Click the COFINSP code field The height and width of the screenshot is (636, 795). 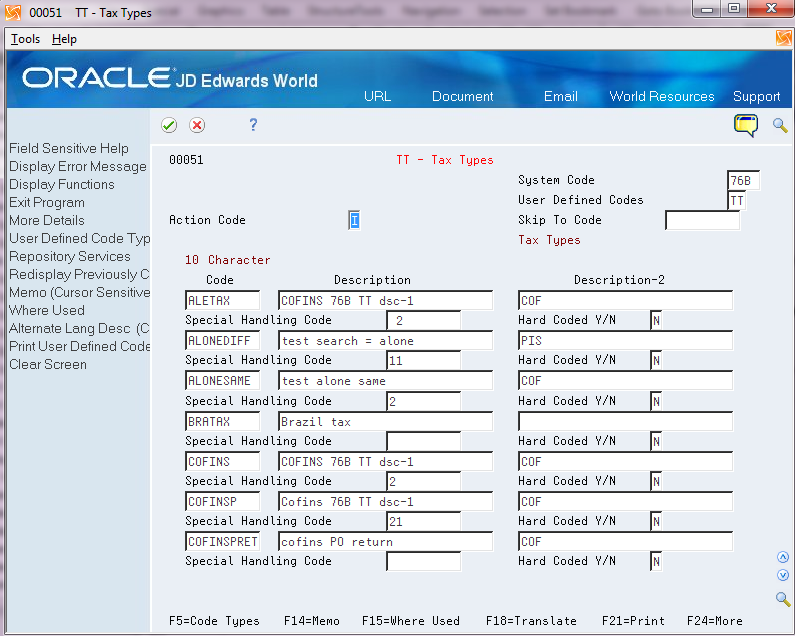(223, 501)
